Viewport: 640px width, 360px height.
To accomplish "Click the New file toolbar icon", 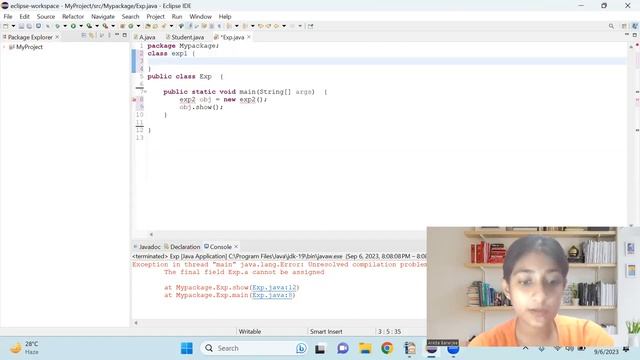I will [6, 26].
